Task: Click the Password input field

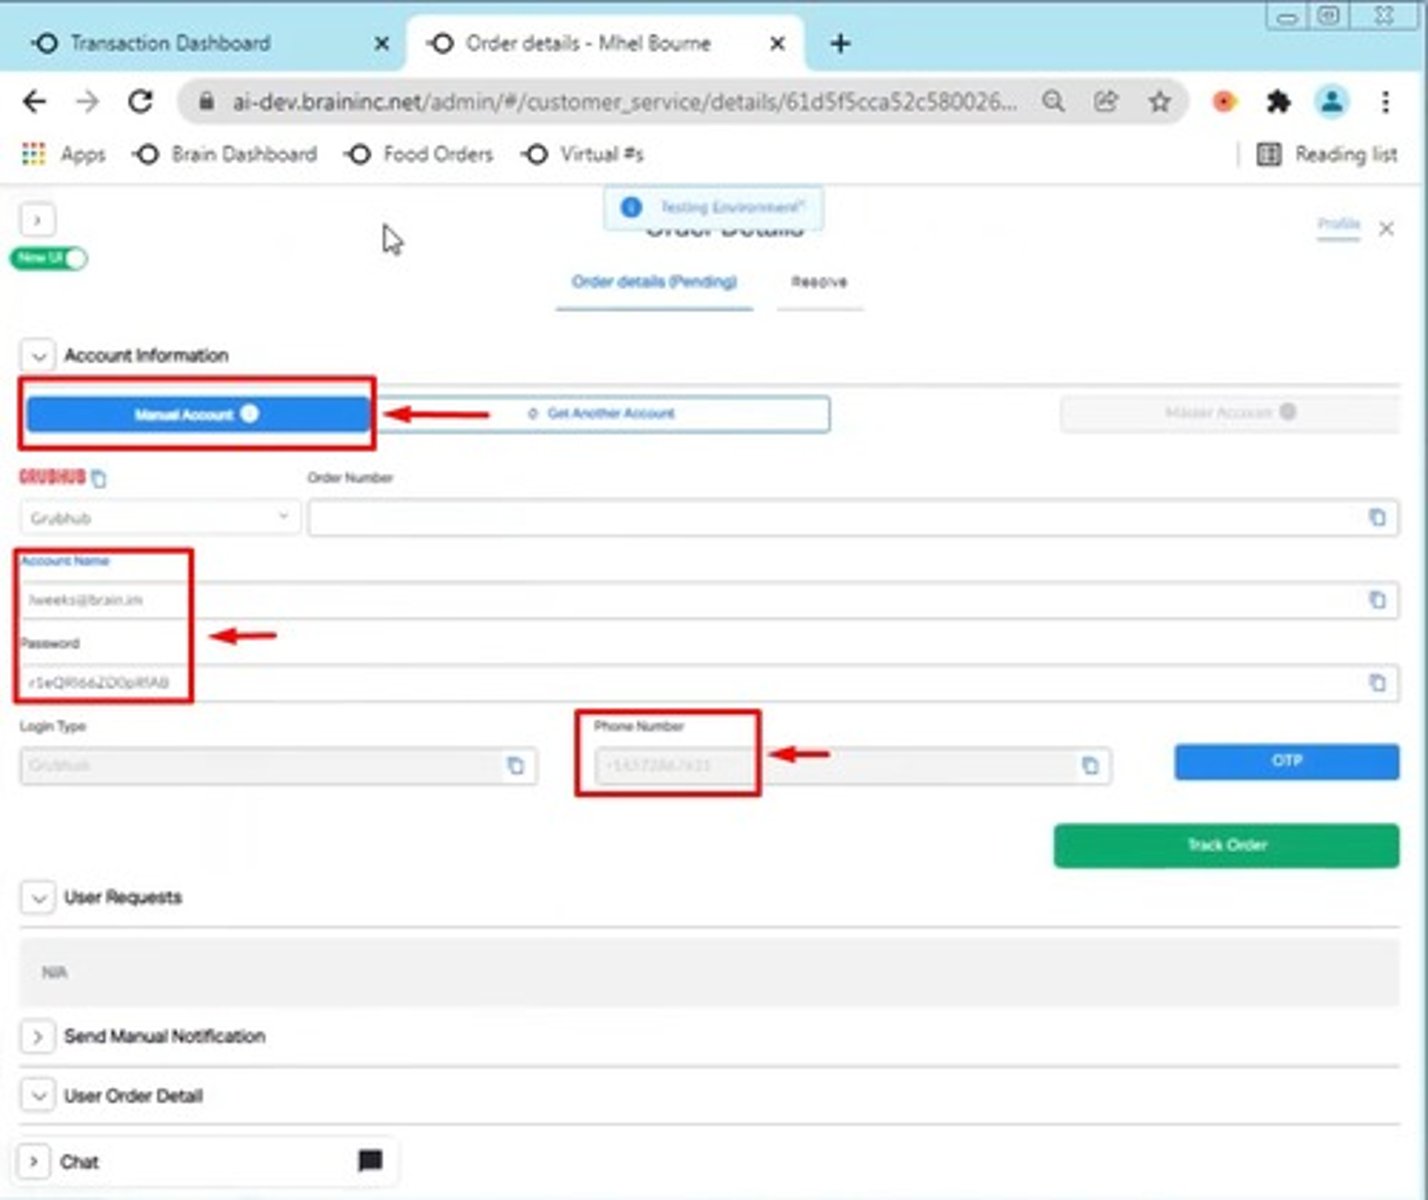Action: click(x=709, y=682)
